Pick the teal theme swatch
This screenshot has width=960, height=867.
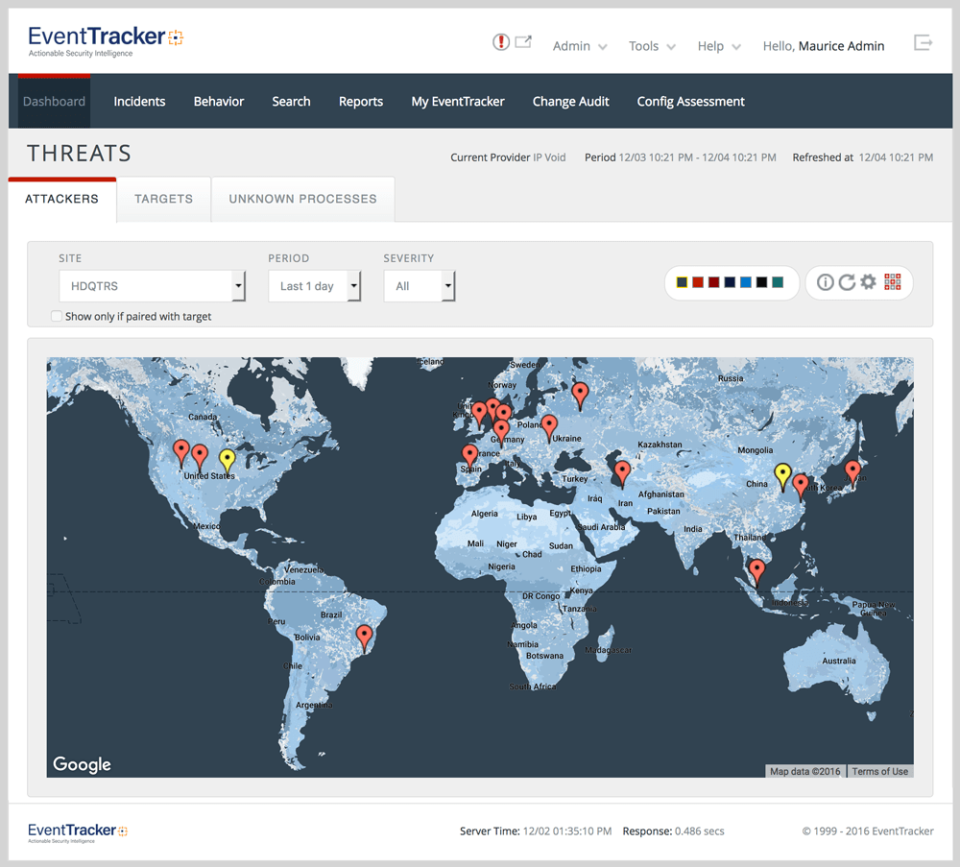pos(778,282)
